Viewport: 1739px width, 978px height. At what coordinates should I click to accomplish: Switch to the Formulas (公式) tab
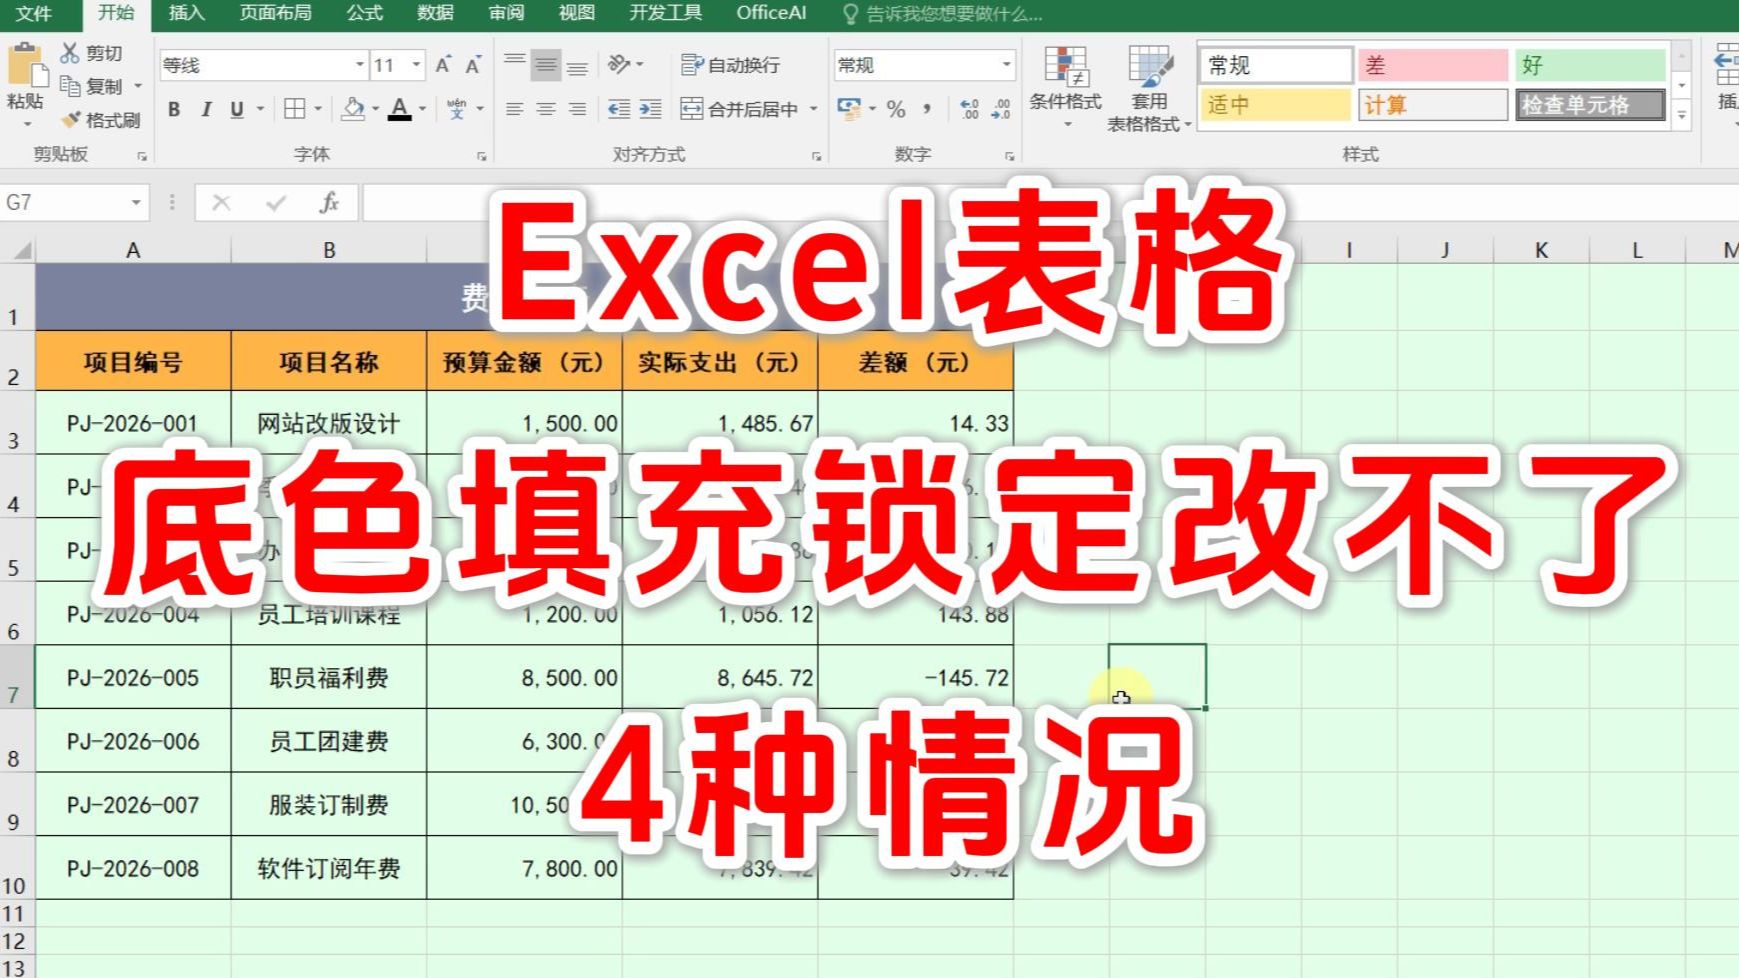(365, 13)
